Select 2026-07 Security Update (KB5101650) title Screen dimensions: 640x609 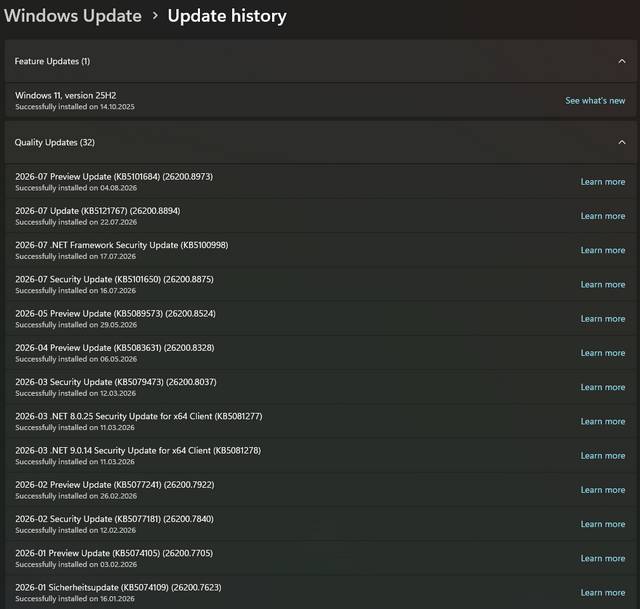(114, 280)
